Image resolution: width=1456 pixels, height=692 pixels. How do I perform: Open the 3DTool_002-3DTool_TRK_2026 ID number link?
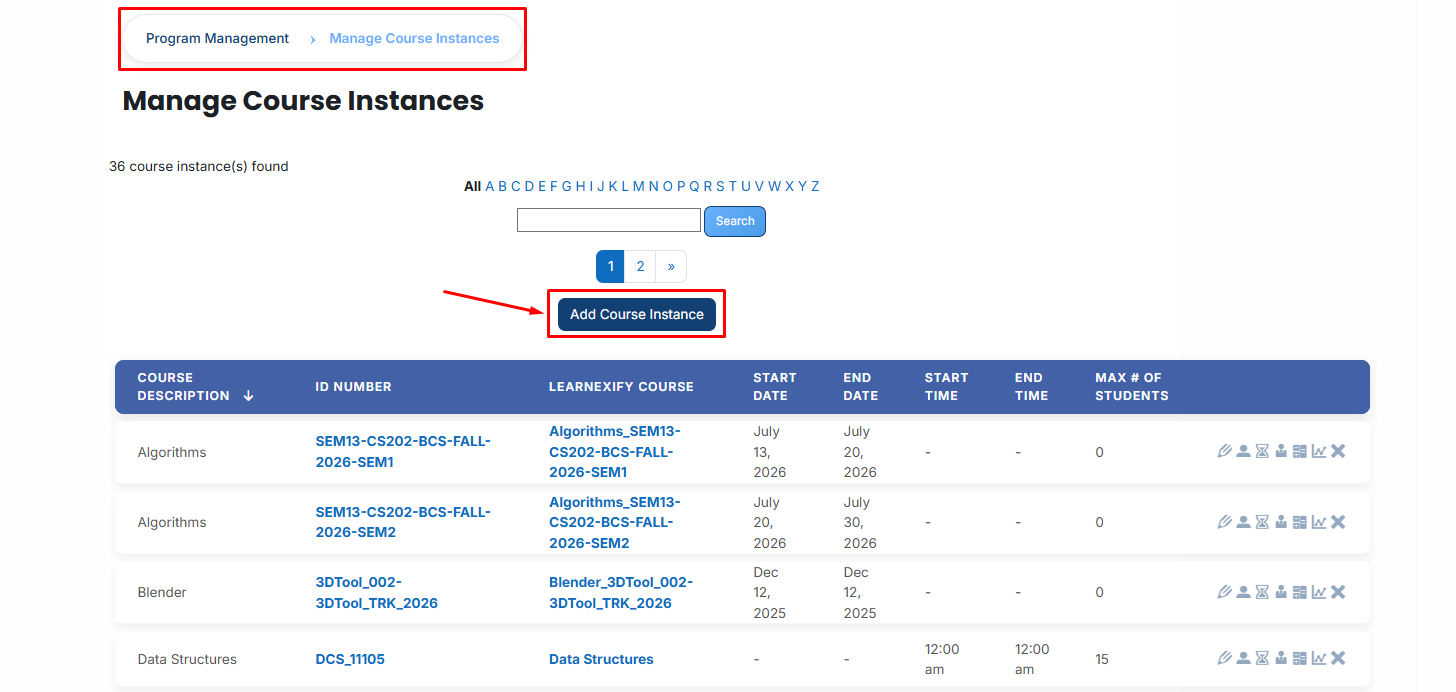[376, 593]
